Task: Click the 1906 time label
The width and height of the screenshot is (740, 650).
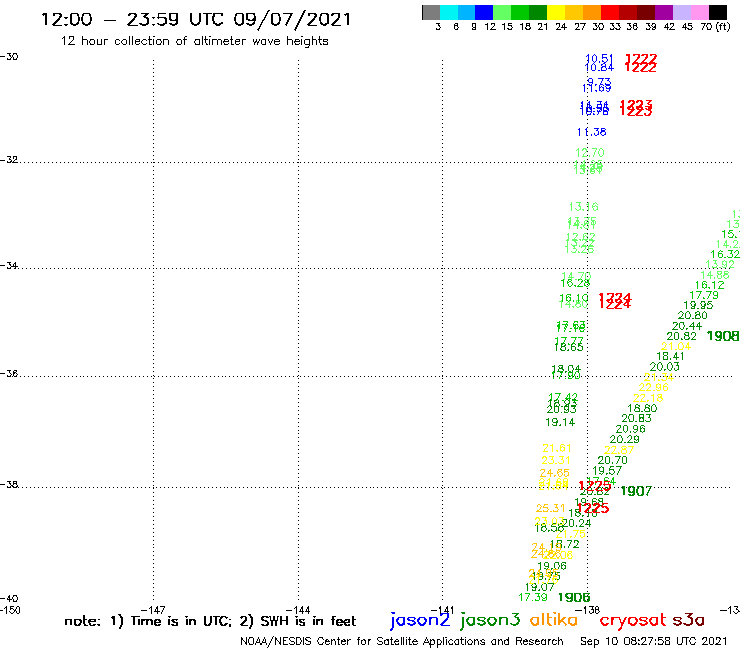Action: coord(574,597)
